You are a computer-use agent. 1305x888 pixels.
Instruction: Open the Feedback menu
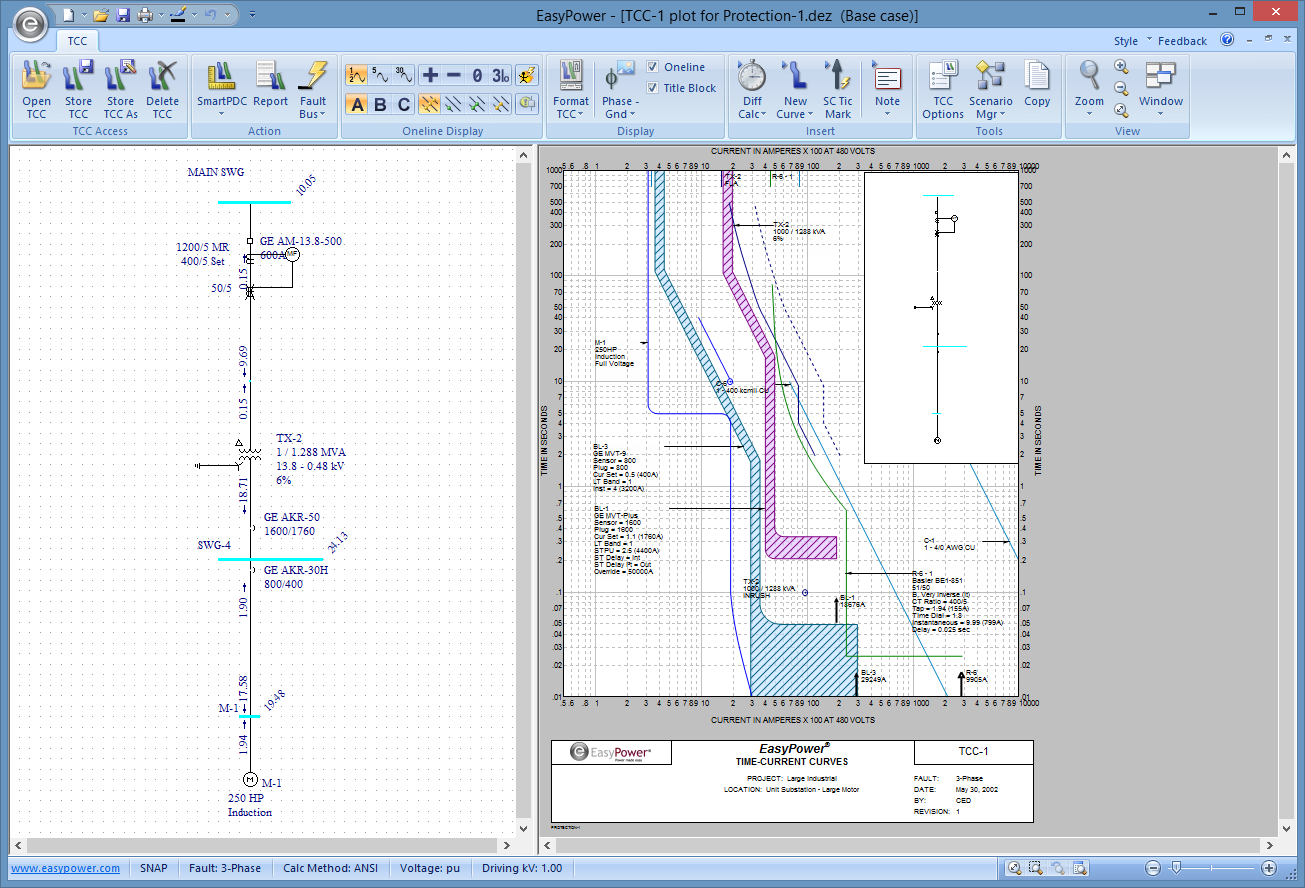pyautogui.click(x=1182, y=41)
